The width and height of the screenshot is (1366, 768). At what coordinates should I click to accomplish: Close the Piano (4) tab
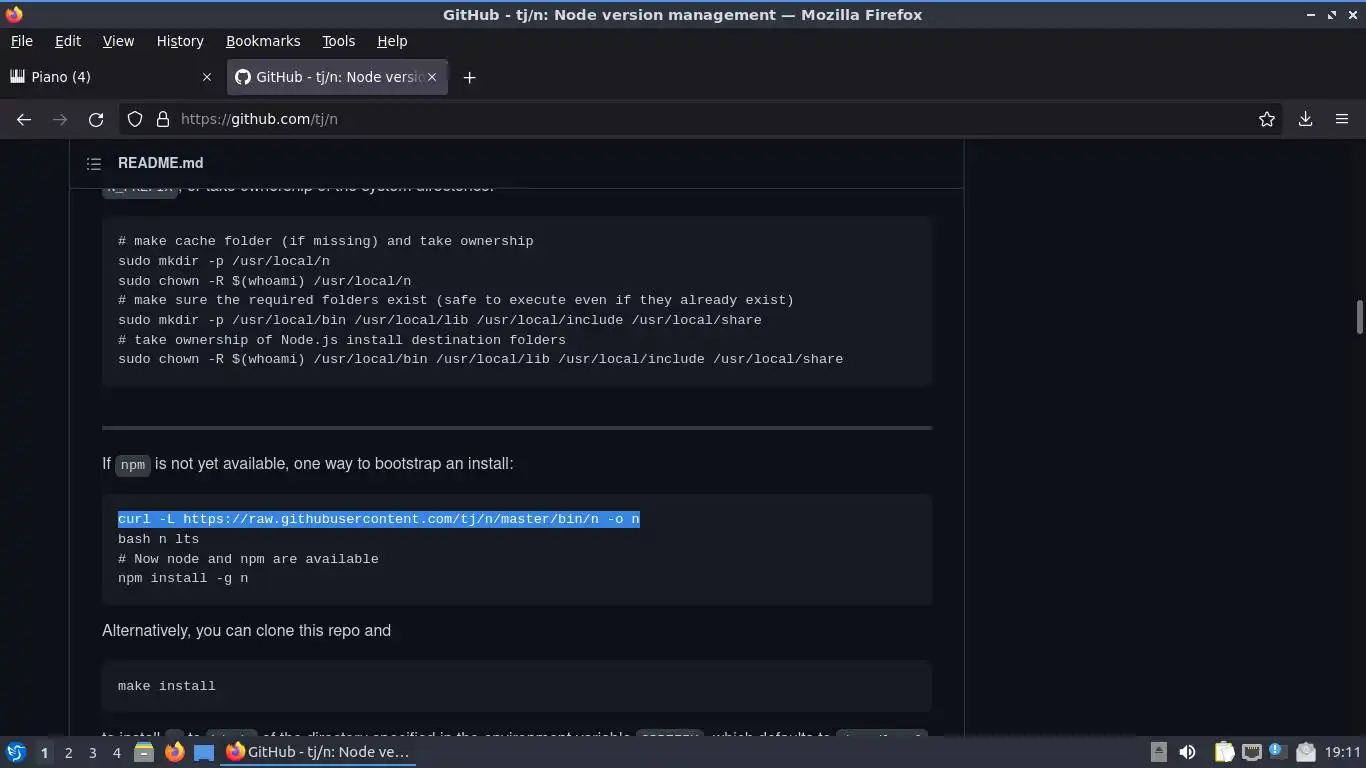coord(207,77)
